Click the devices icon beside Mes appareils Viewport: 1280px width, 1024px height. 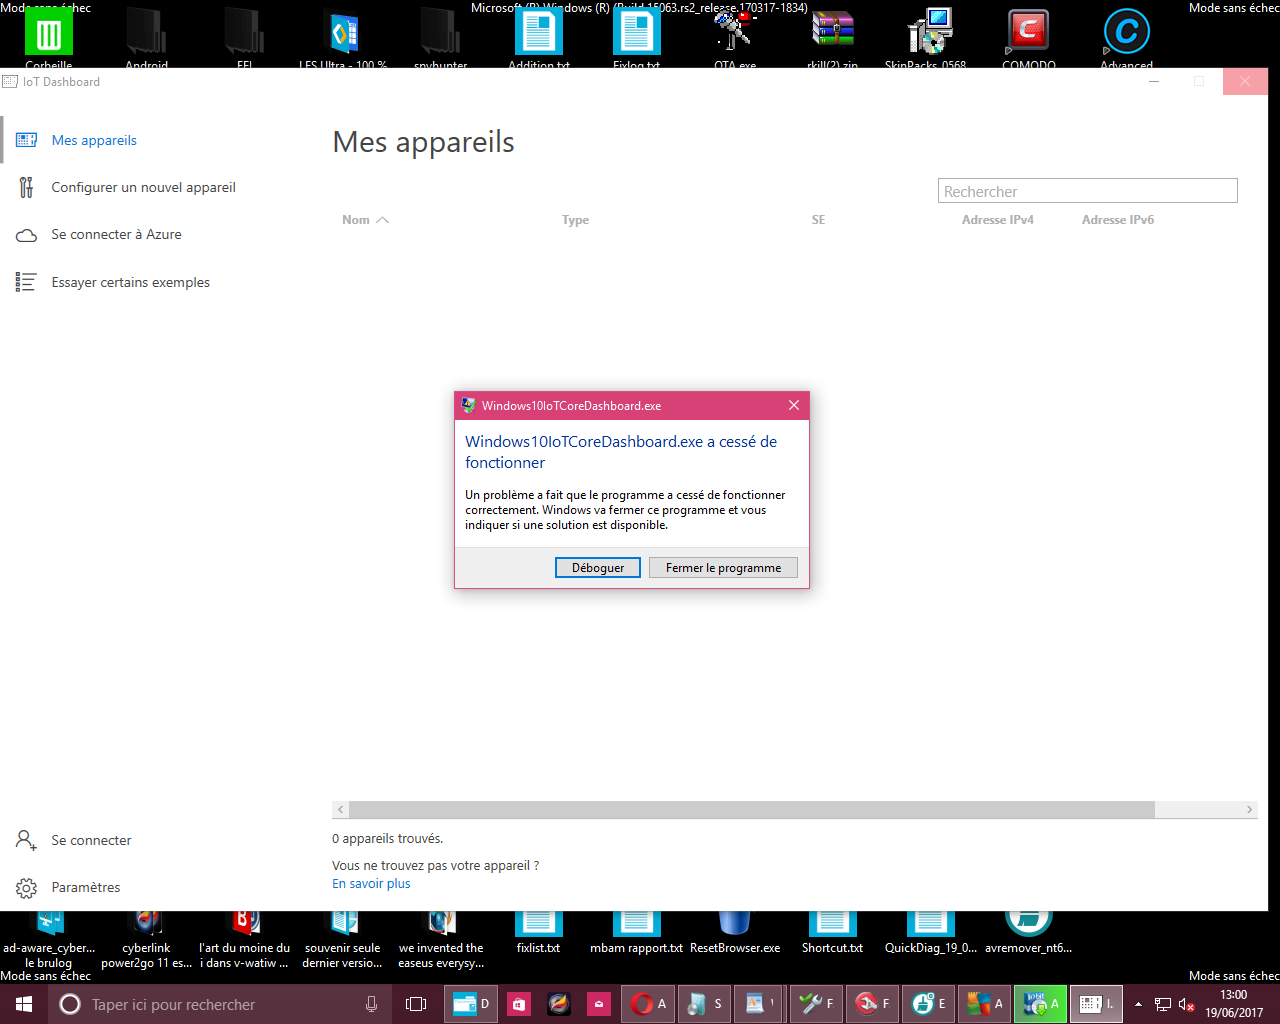click(x=27, y=140)
